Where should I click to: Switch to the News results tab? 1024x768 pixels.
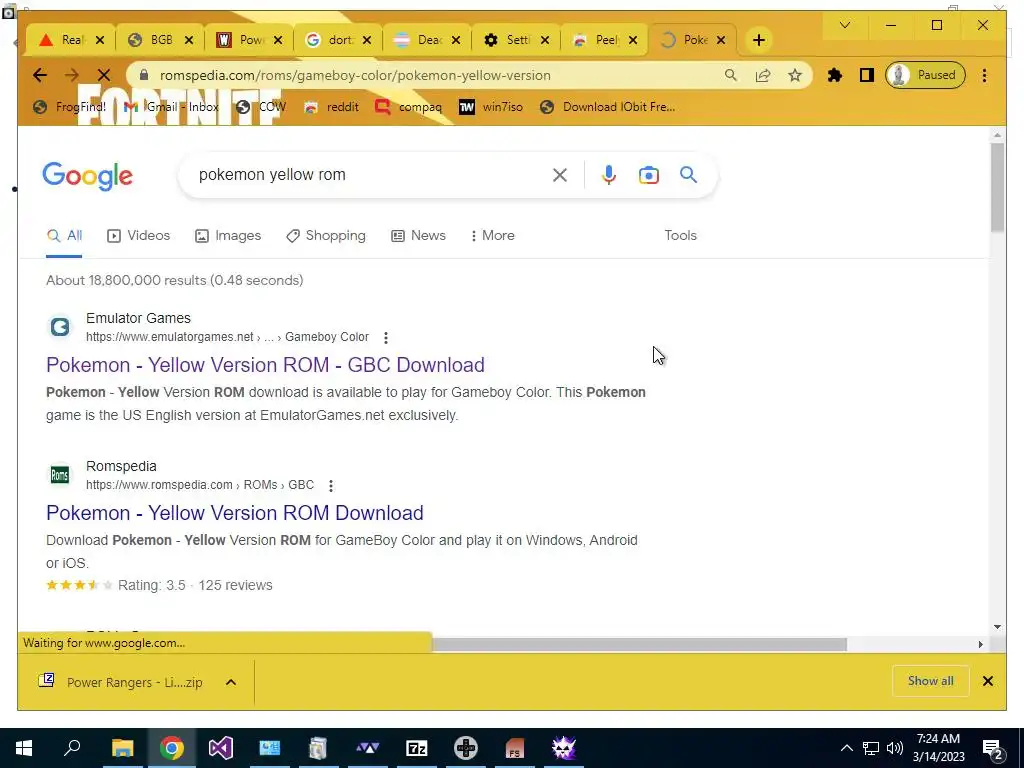419,236
